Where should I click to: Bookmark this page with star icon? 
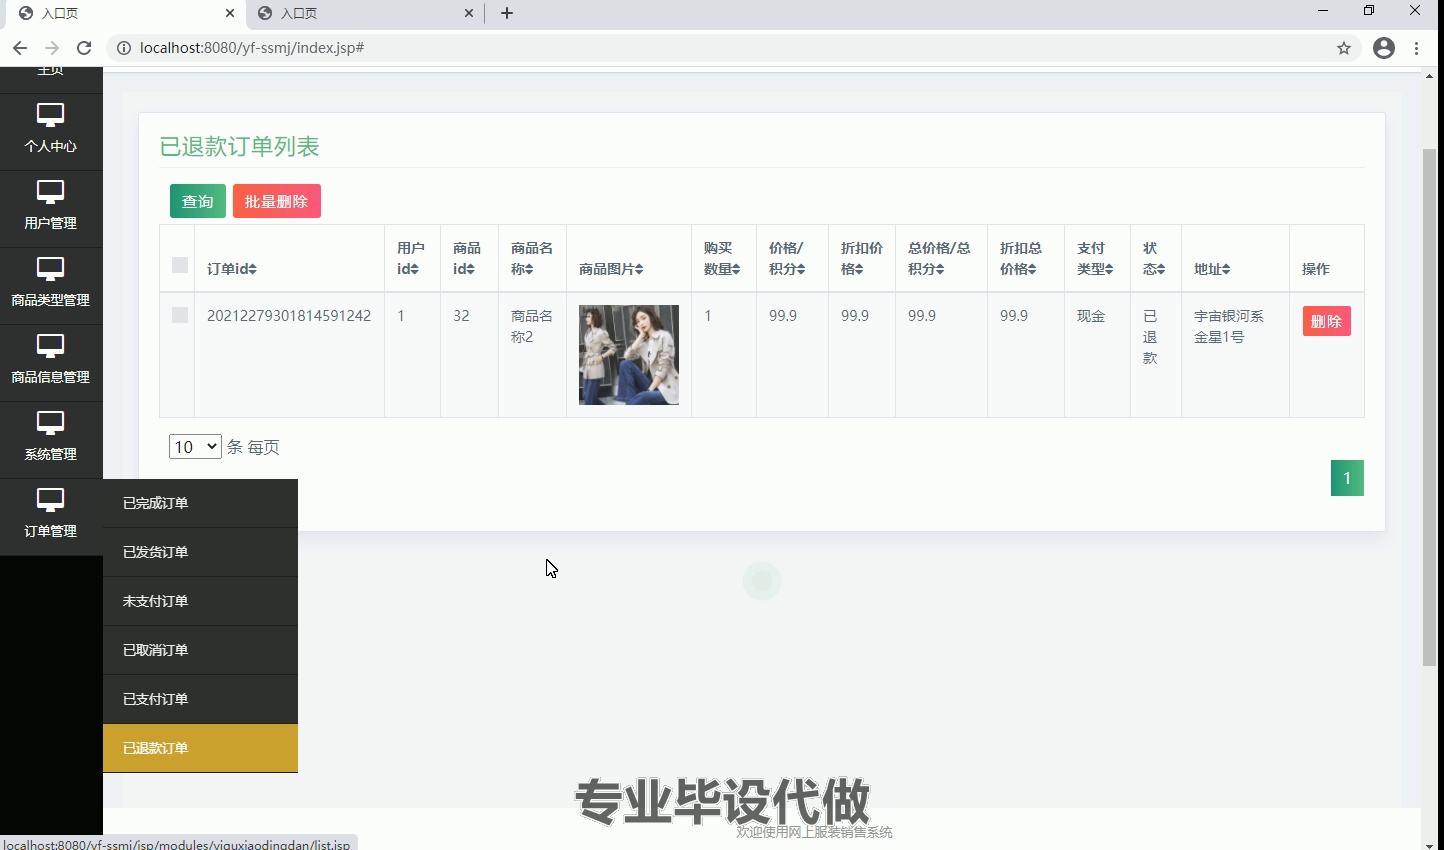[1344, 48]
